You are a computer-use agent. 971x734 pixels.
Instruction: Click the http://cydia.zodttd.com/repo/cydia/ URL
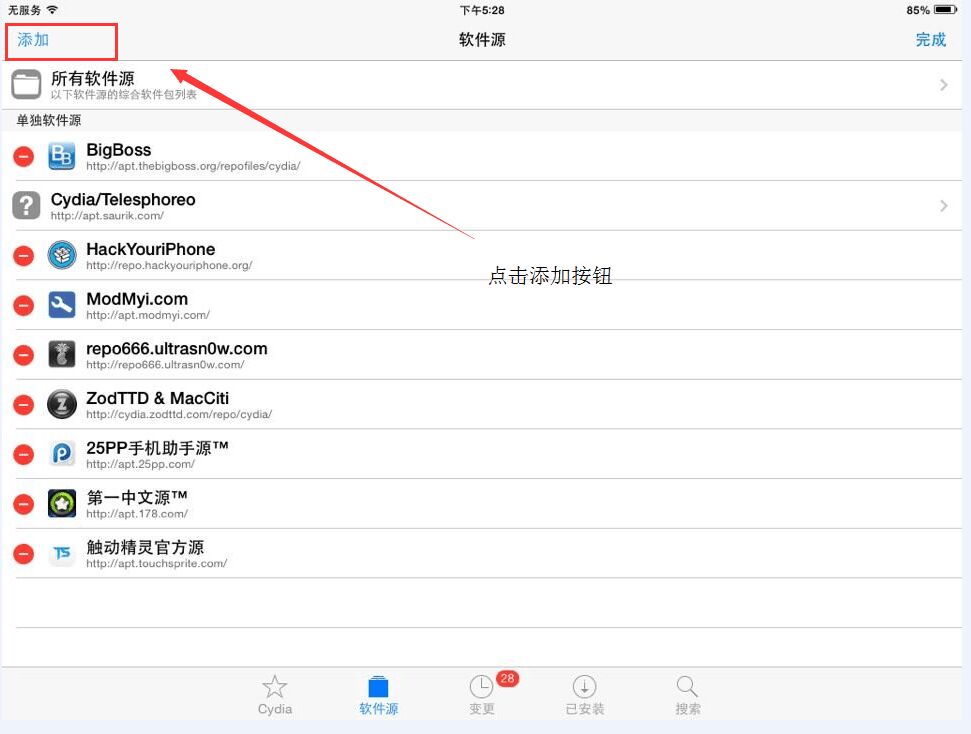(179, 414)
